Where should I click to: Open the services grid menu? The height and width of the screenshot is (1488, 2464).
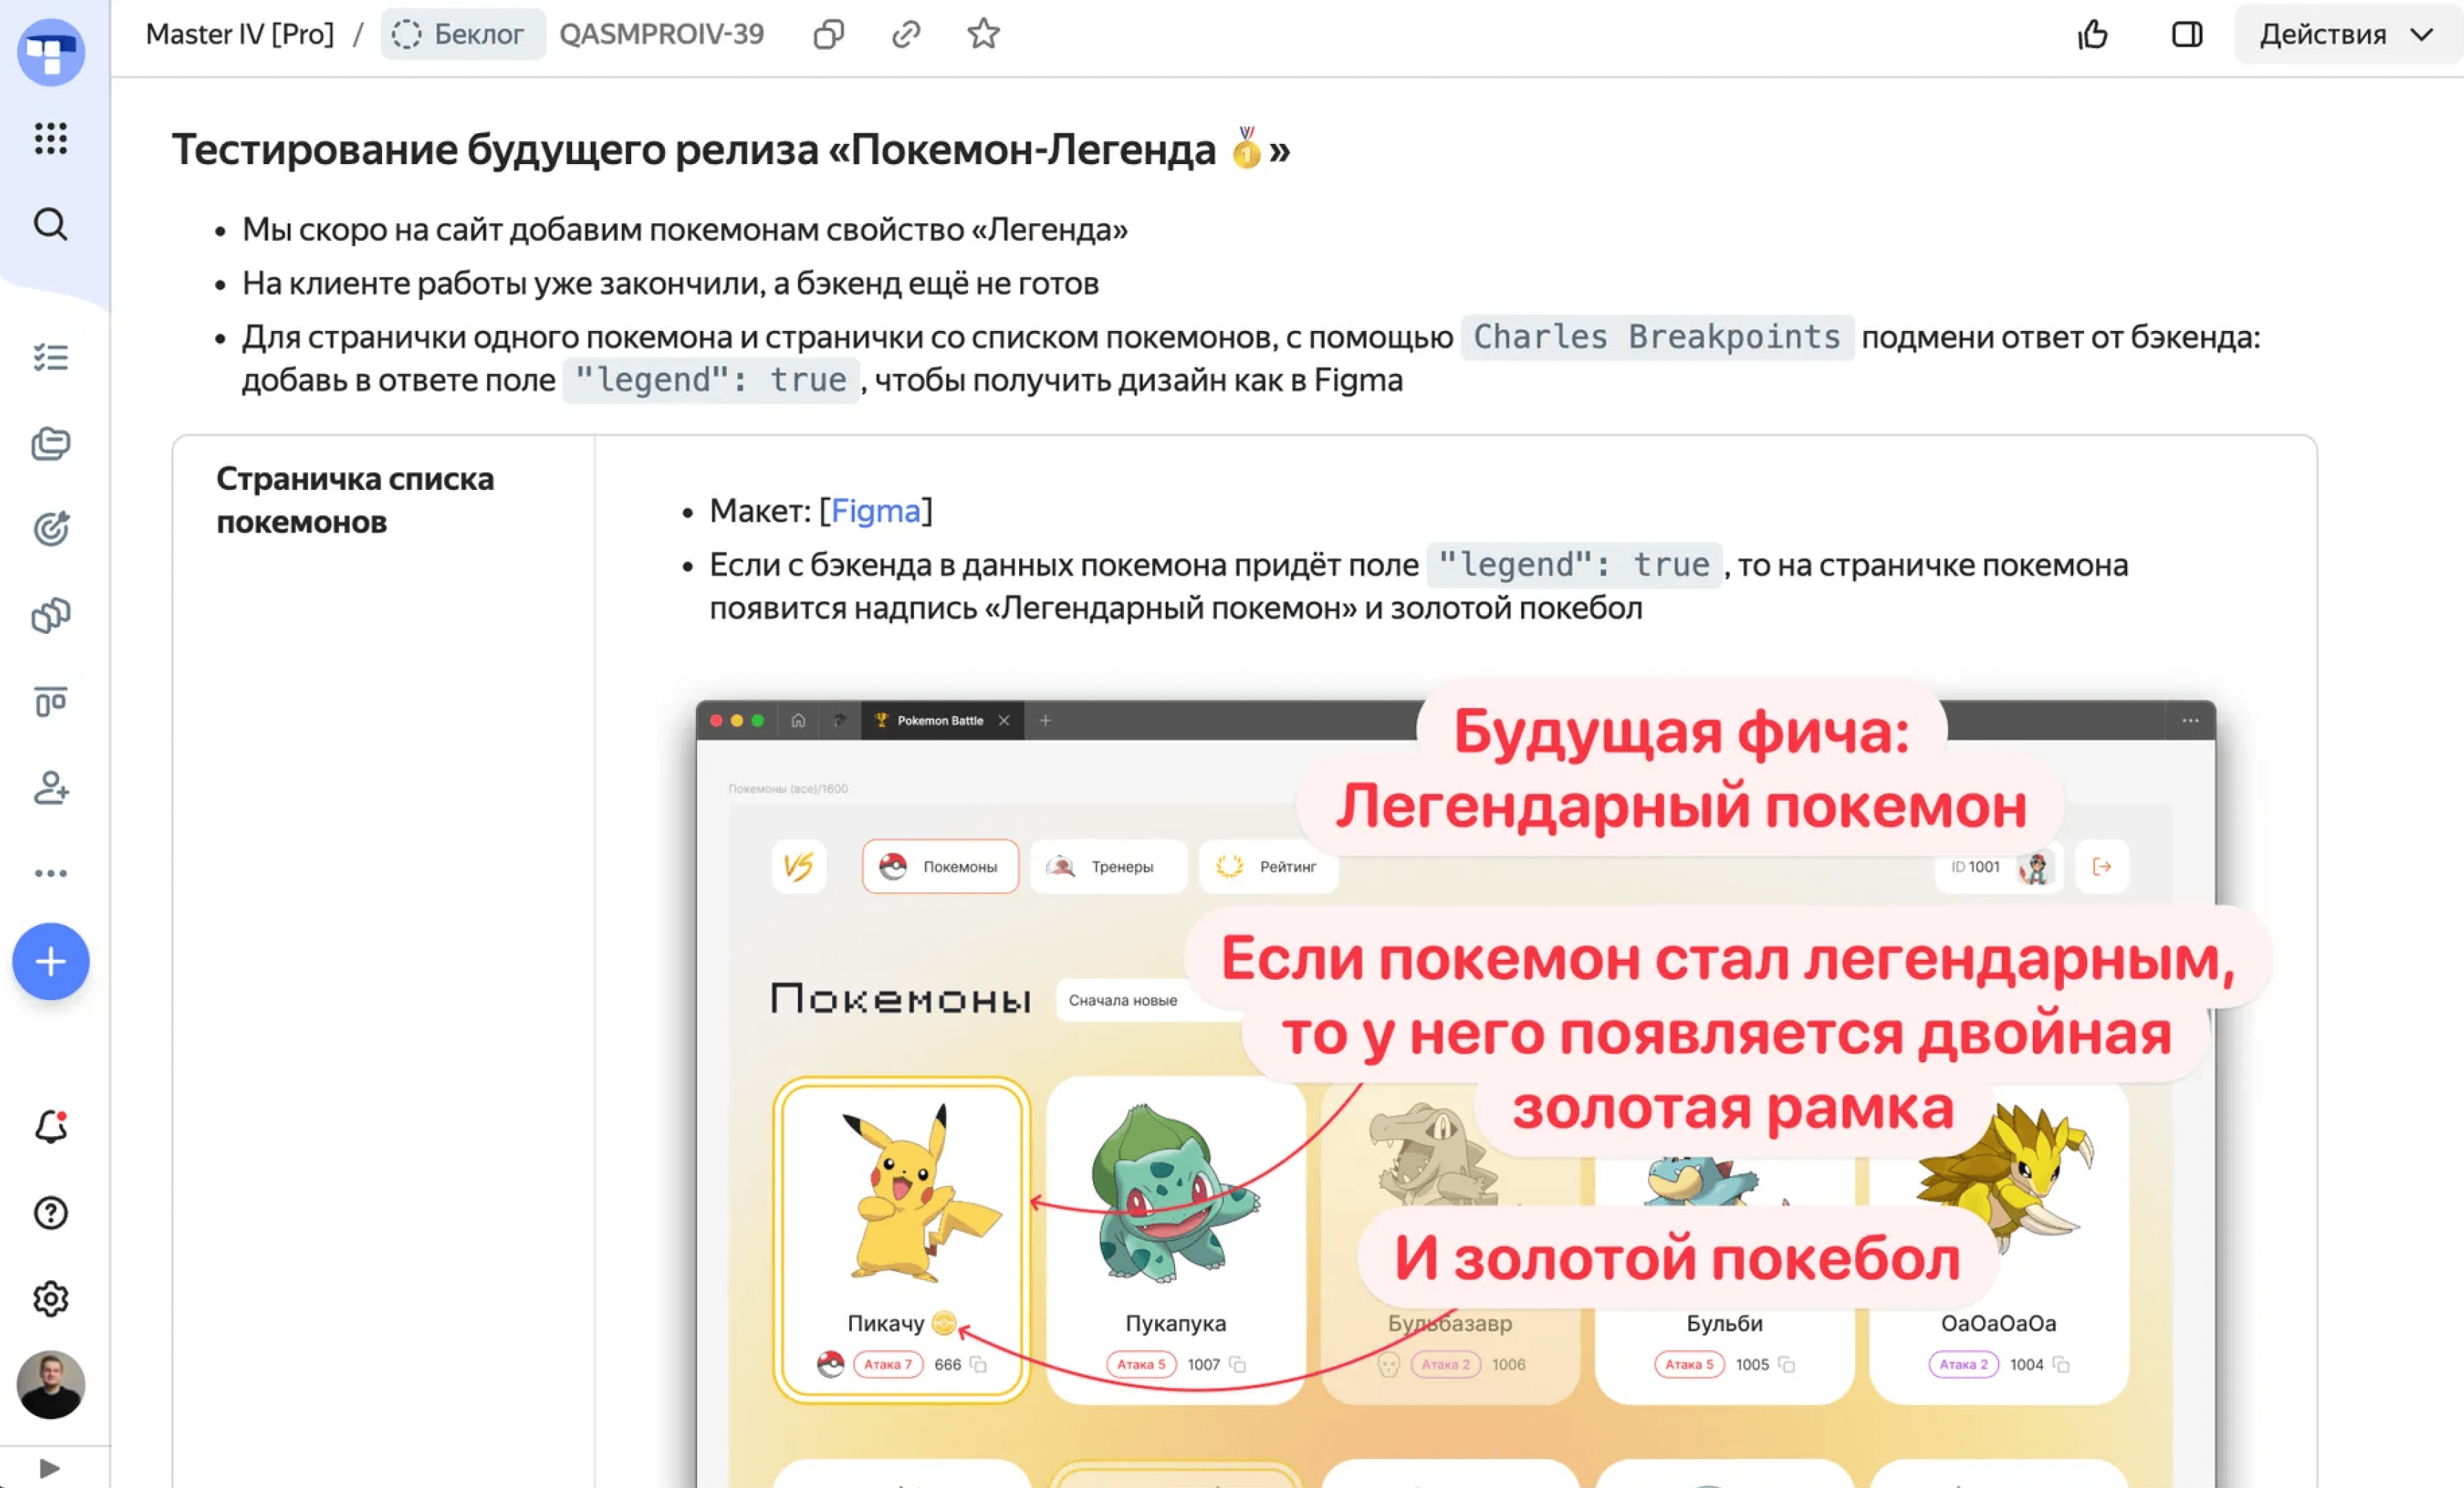point(50,138)
